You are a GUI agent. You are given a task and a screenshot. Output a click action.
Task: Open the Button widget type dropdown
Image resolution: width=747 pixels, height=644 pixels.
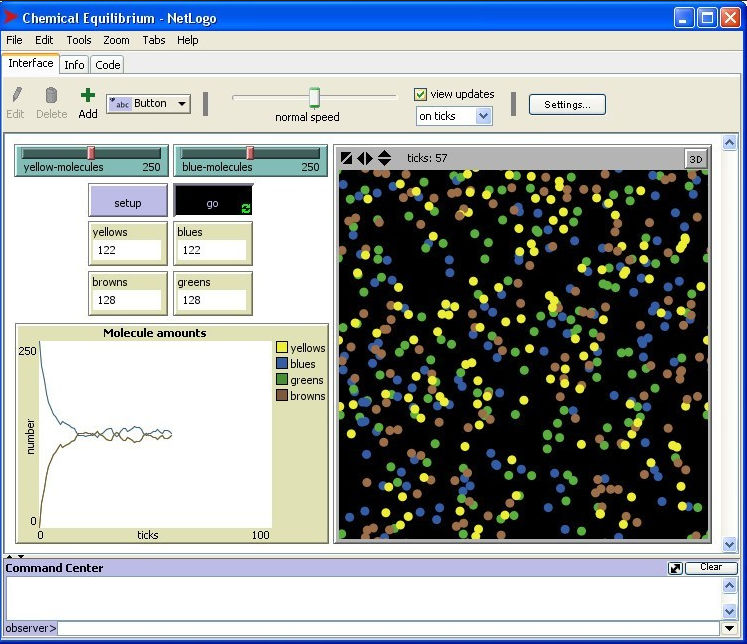pos(148,103)
